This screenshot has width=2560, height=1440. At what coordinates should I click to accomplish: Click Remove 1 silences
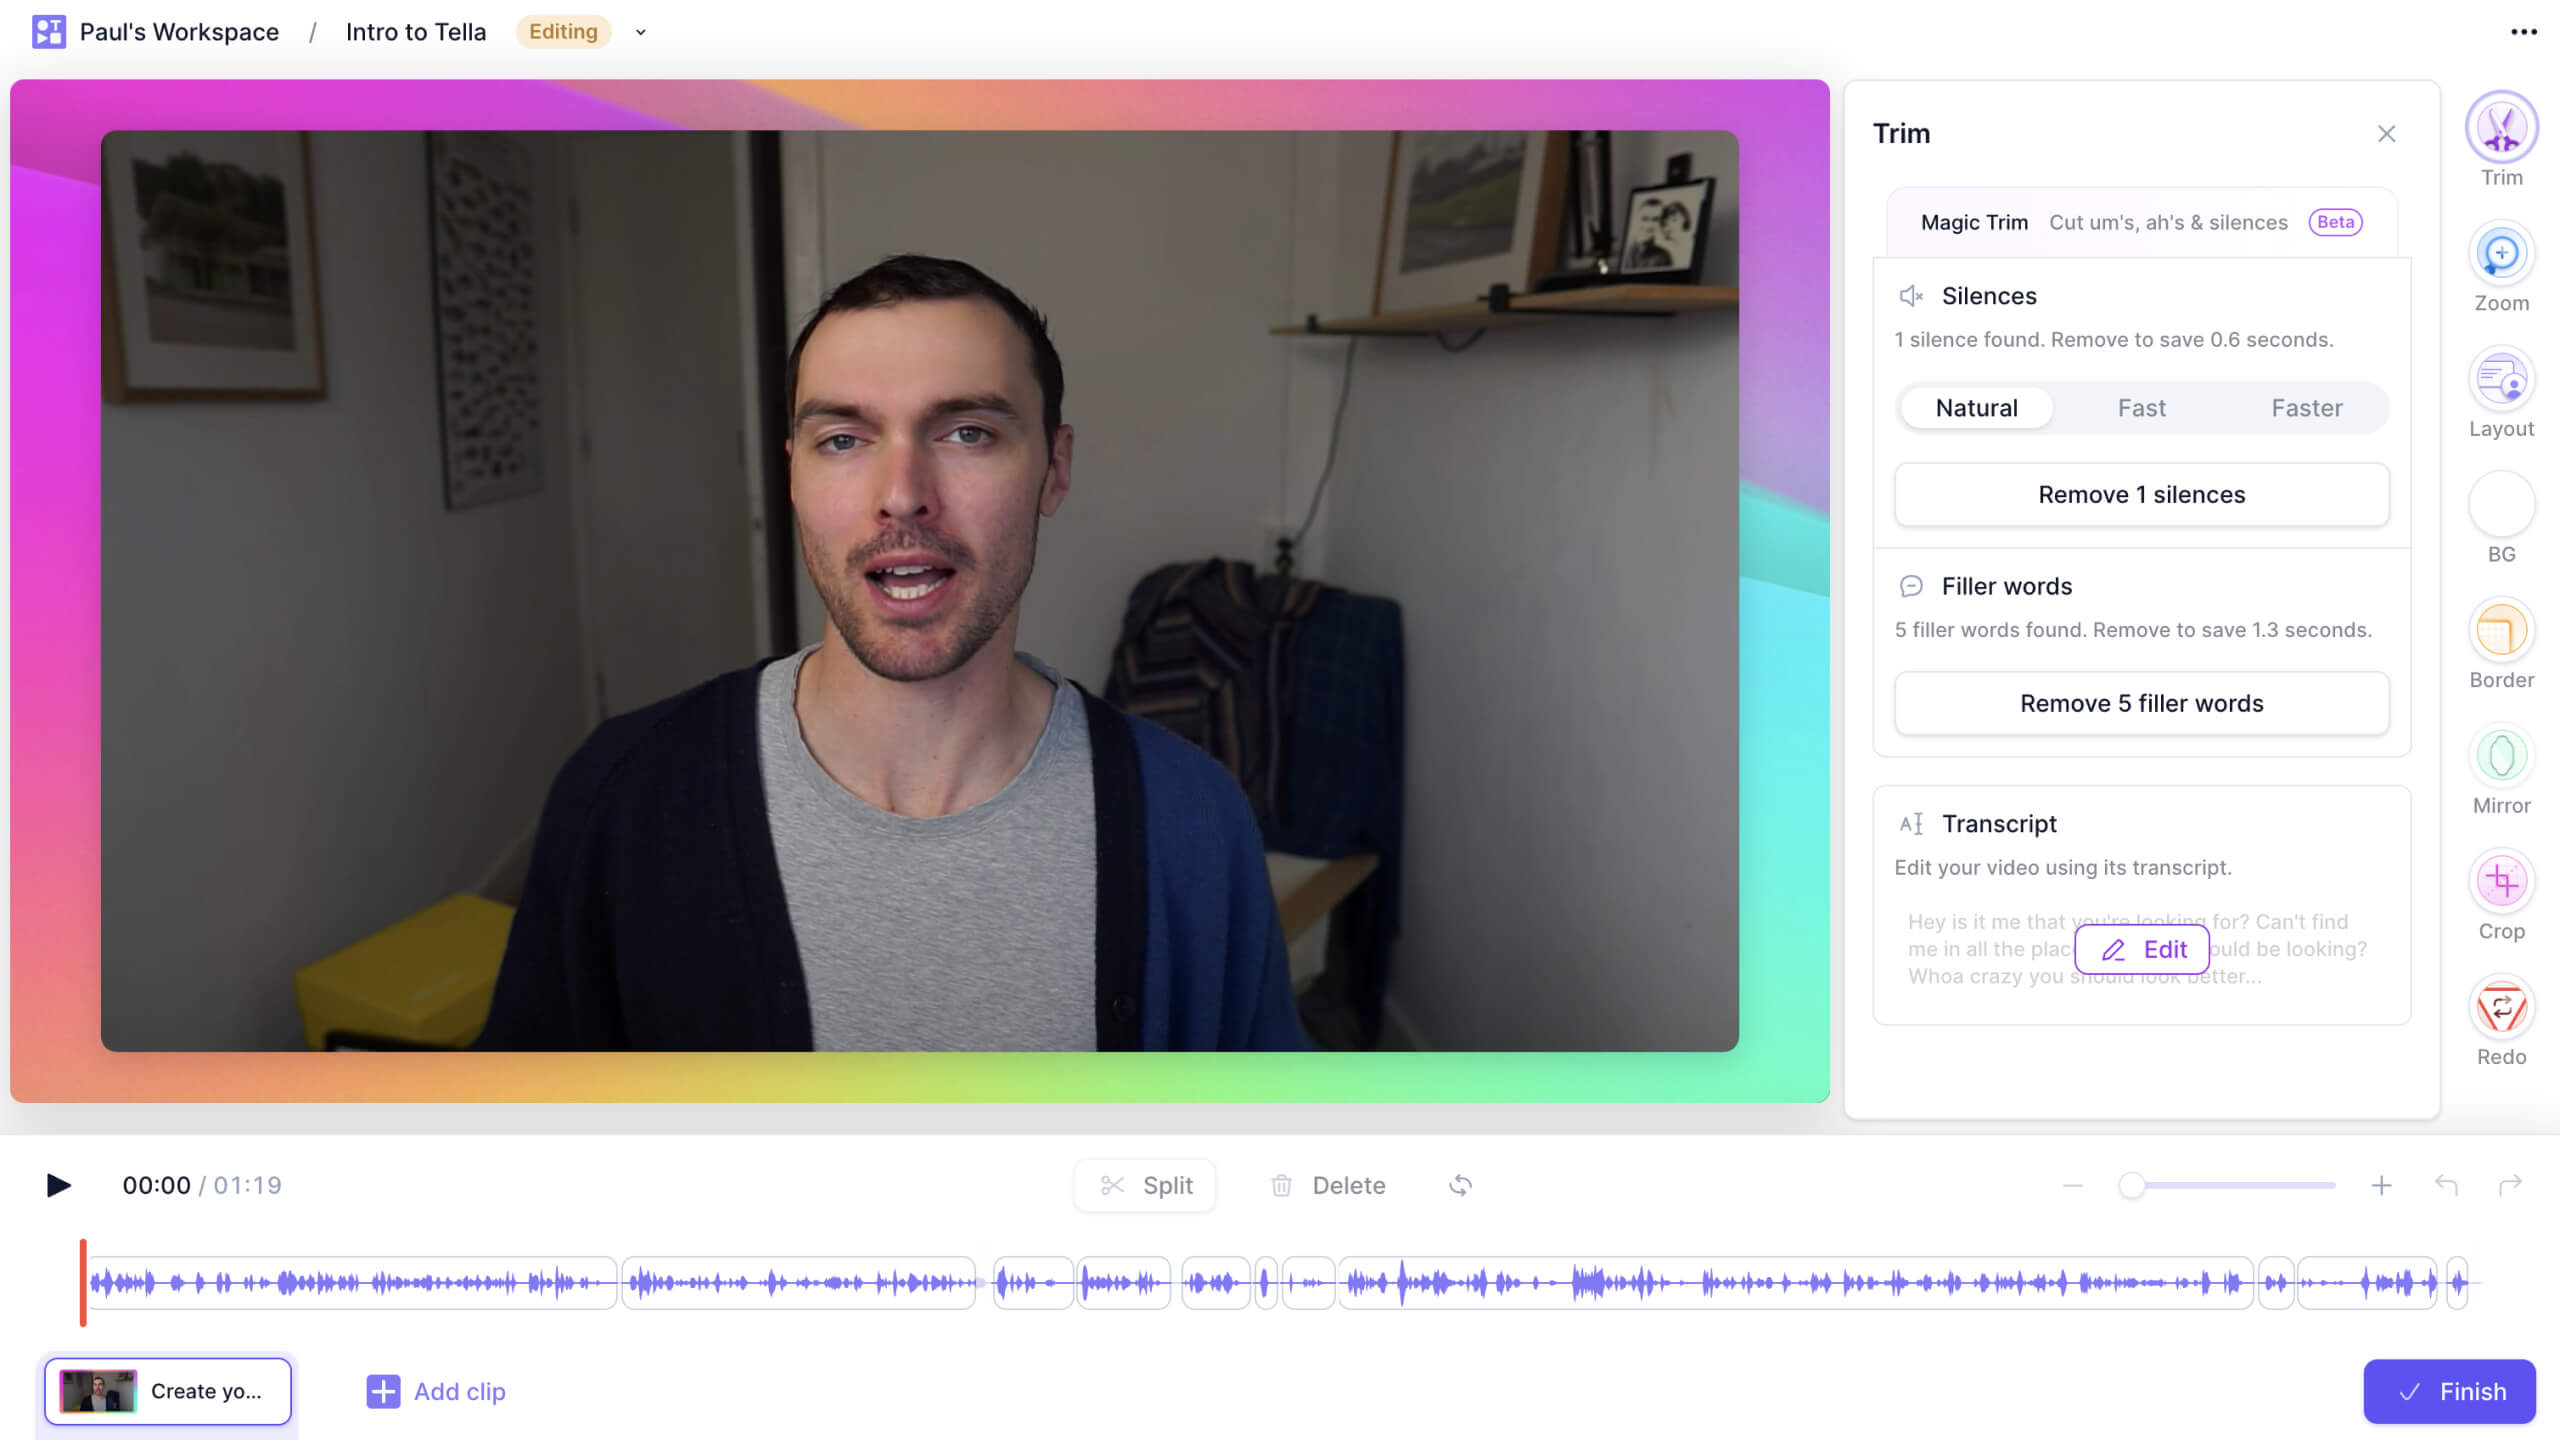point(2141,494)
